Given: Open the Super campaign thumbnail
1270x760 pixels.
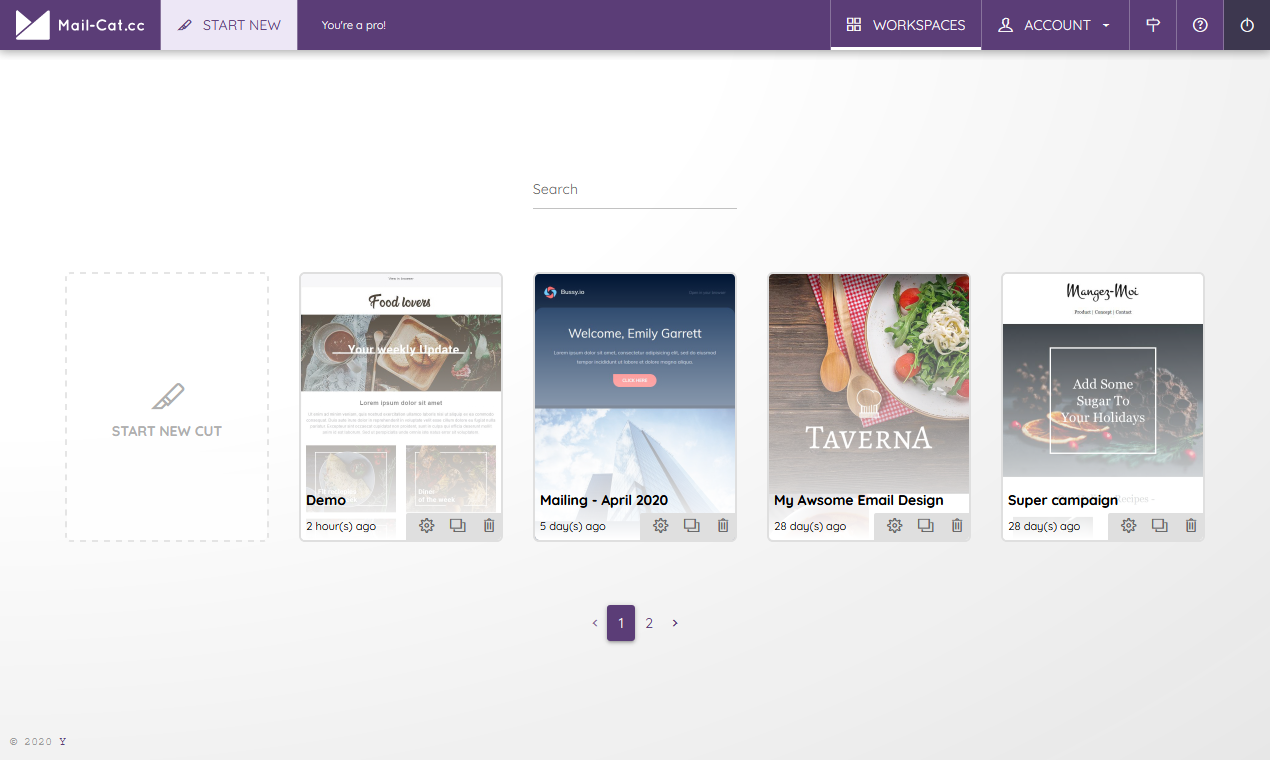Looking at the screenshot, I should 1102,390.
